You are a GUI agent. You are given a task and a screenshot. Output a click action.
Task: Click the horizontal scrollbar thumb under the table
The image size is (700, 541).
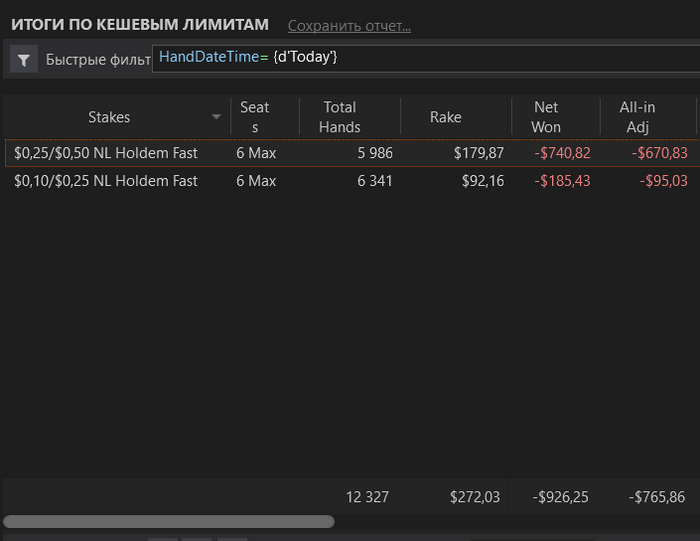[x=169, y=521]
